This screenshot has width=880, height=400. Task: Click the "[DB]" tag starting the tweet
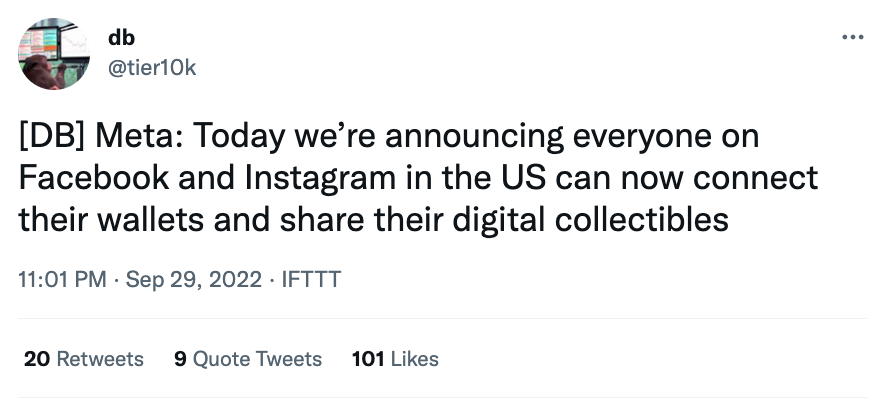pos(50,135)
